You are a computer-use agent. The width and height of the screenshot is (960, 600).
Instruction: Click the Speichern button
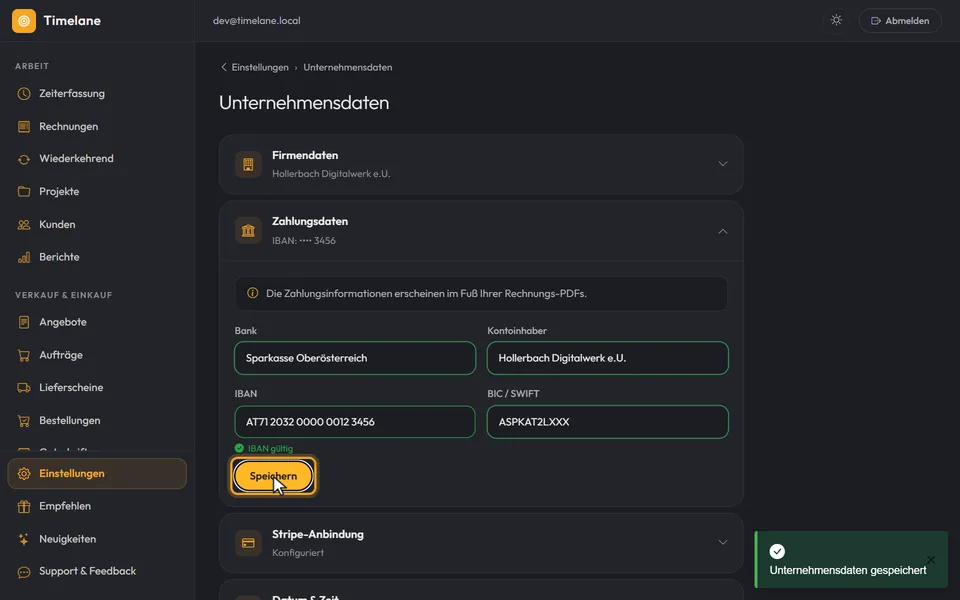pos(273,476)
